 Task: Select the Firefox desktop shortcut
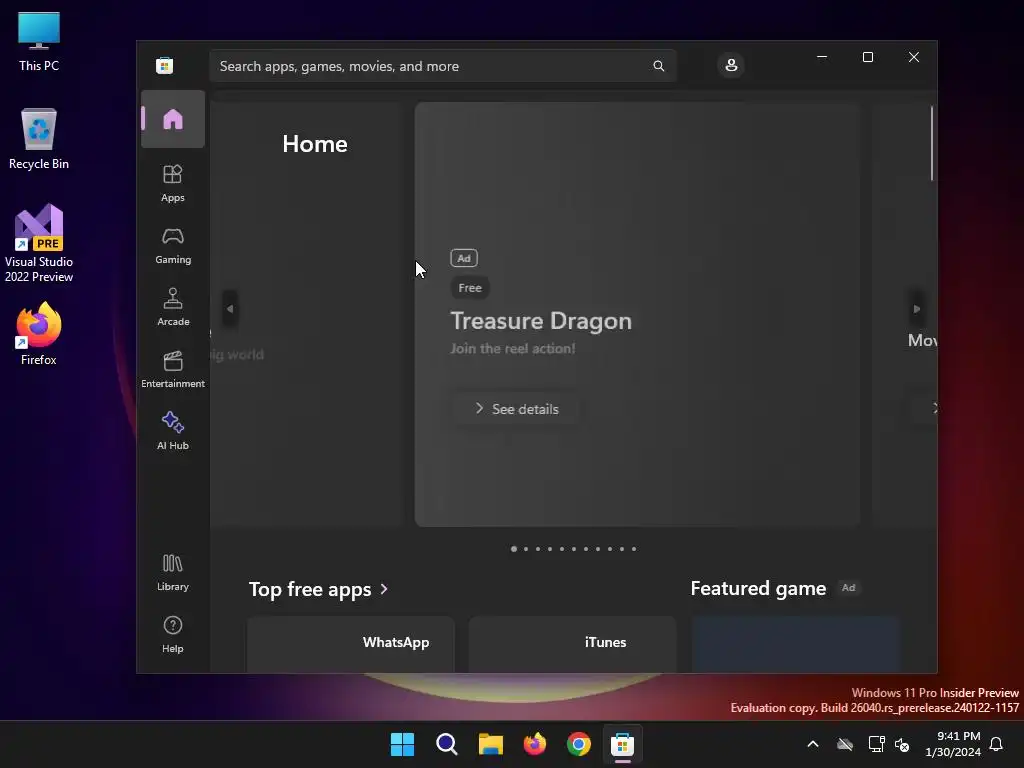pyautogui.click(x=39, y=334)
